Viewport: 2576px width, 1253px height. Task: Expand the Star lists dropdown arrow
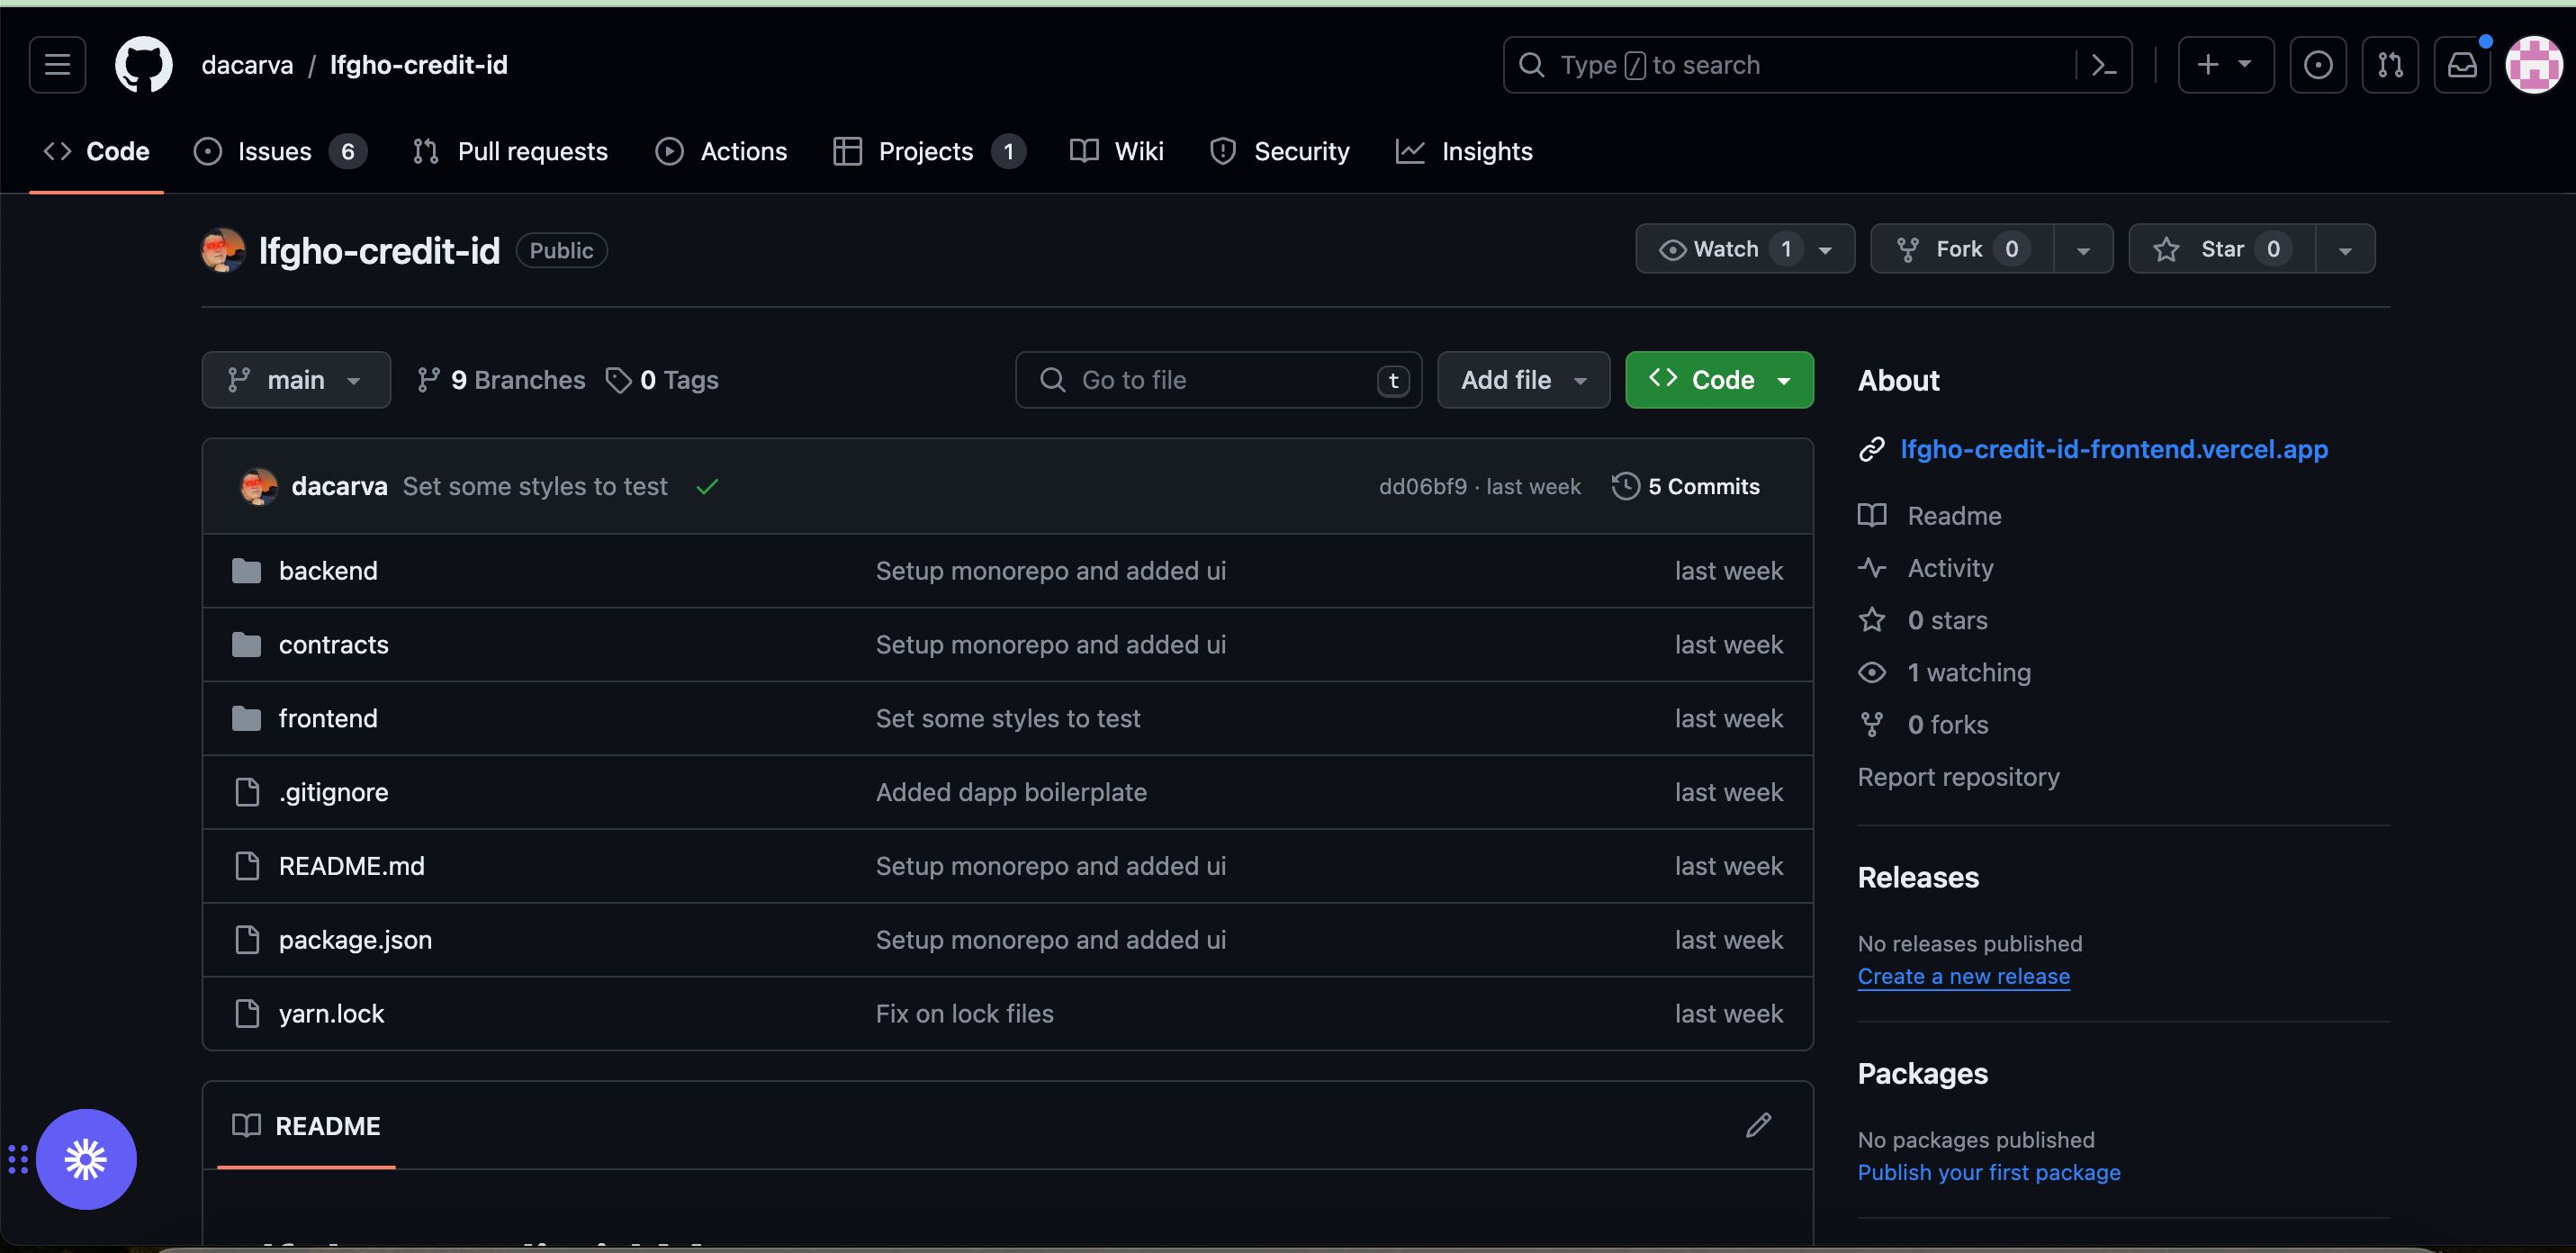click(2345, 249)
